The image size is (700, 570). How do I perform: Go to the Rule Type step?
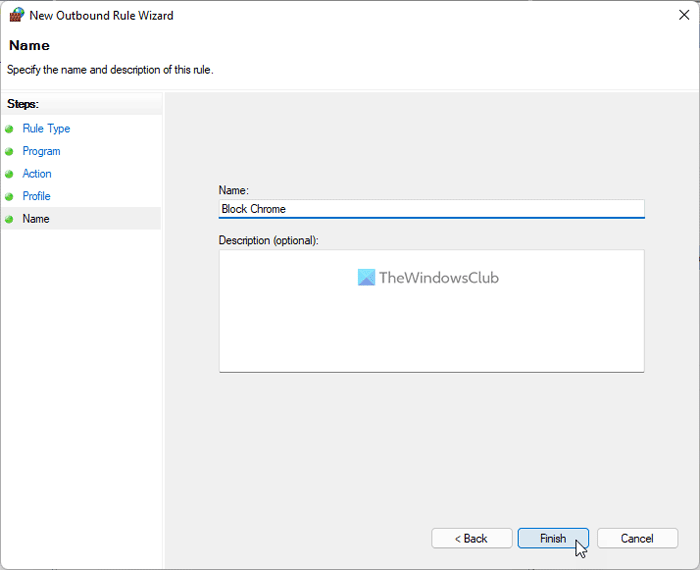pyautogui.click(x=46, y=129)
